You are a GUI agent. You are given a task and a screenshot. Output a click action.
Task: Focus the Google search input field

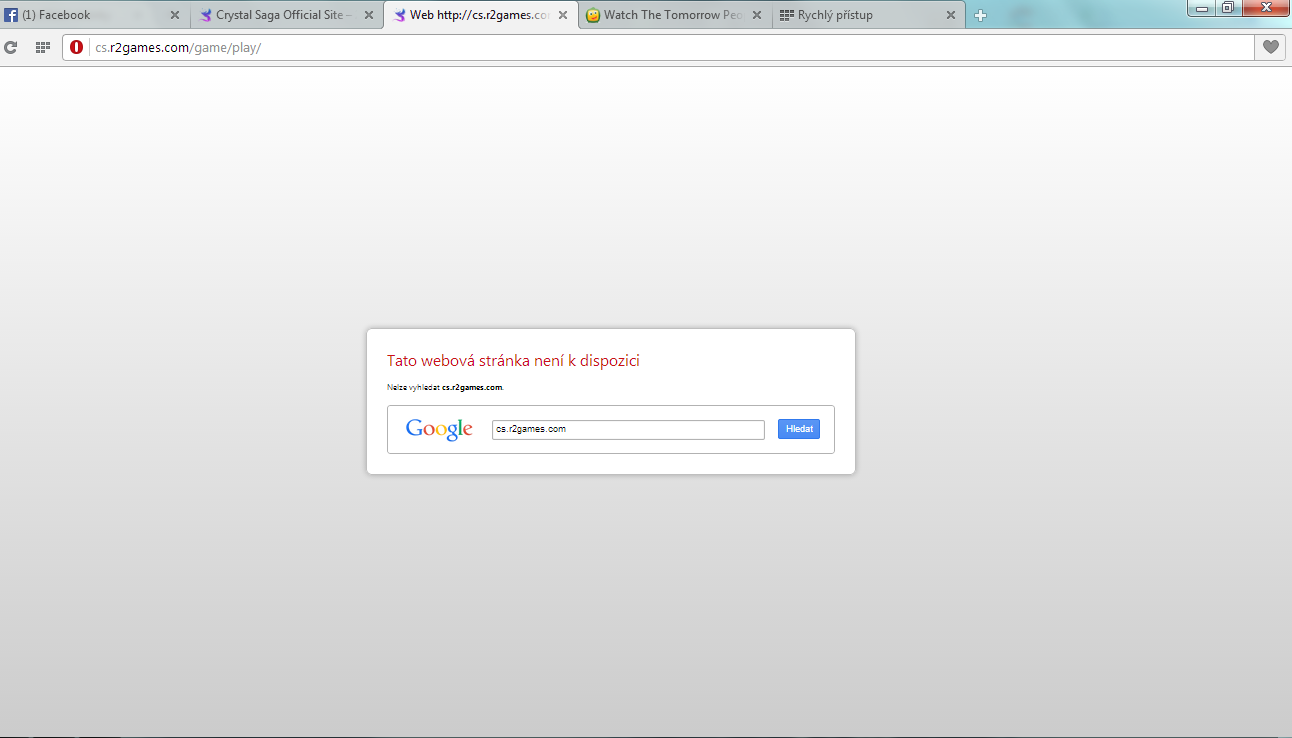pos(628,429)
